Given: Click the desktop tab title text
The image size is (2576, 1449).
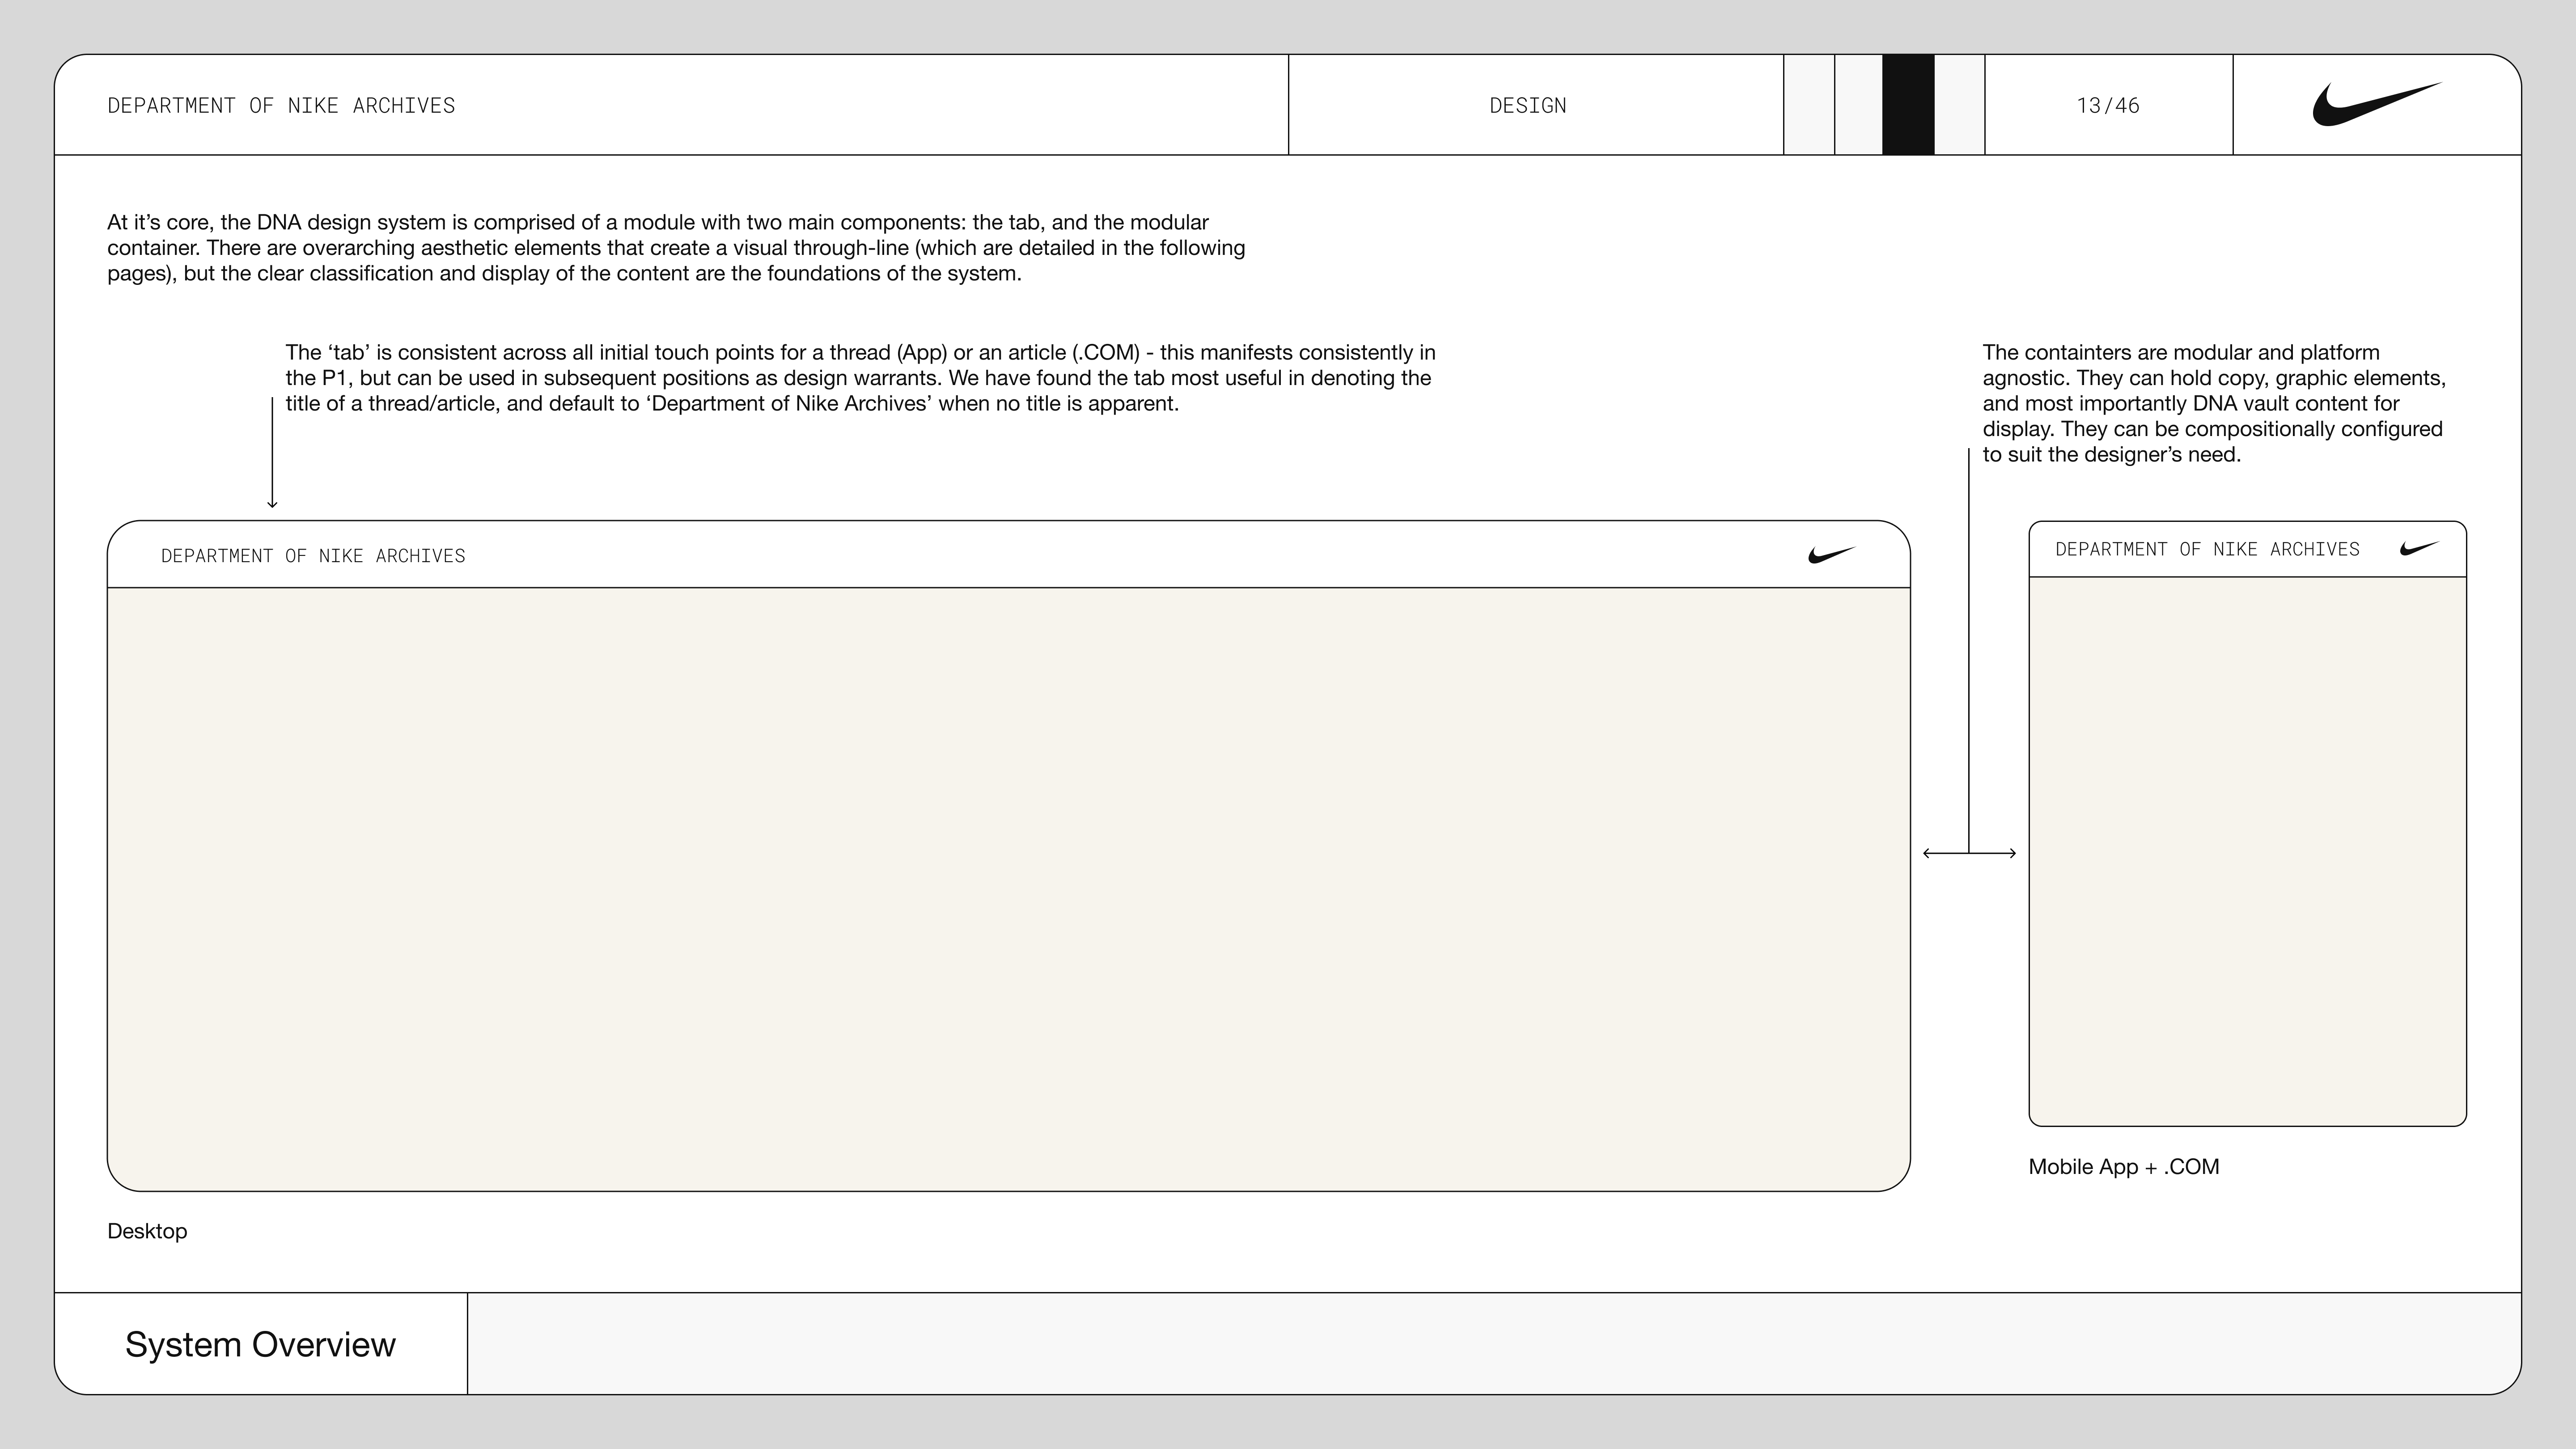Looking at the screenshot, I should pos(313,556).
